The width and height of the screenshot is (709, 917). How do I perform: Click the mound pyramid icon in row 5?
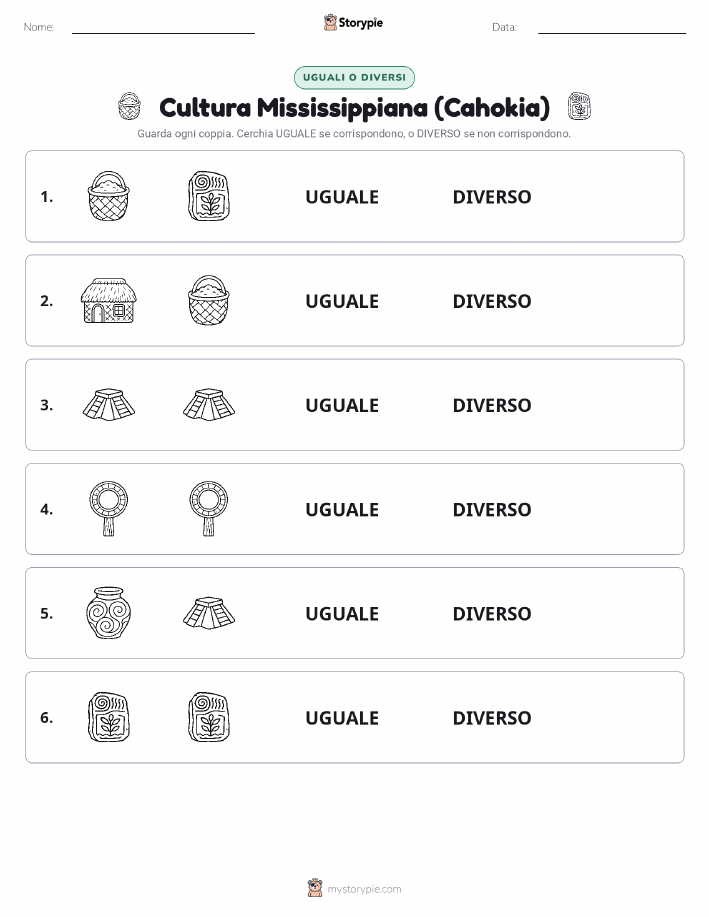(x=209, y=612)
